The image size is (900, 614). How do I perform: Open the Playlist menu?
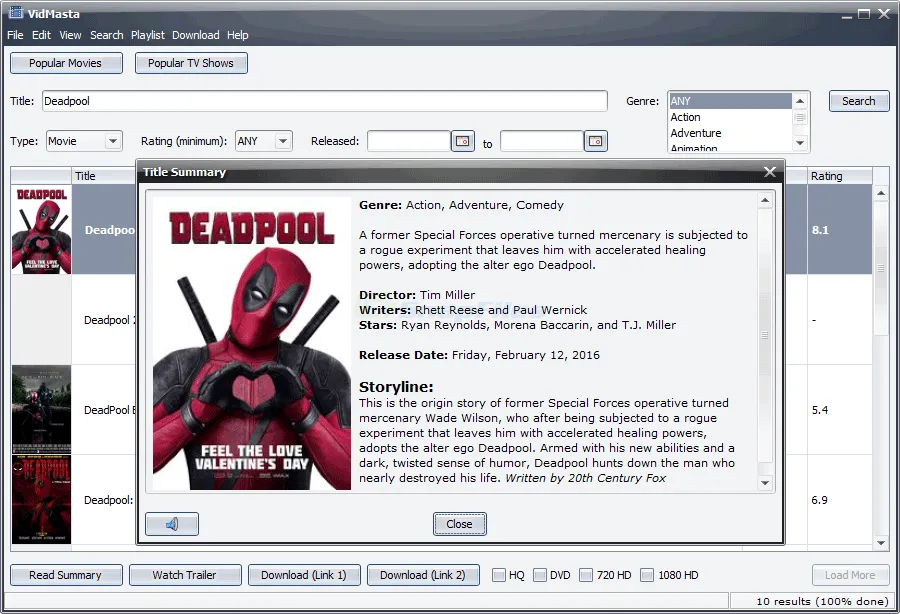click(148, 35)
